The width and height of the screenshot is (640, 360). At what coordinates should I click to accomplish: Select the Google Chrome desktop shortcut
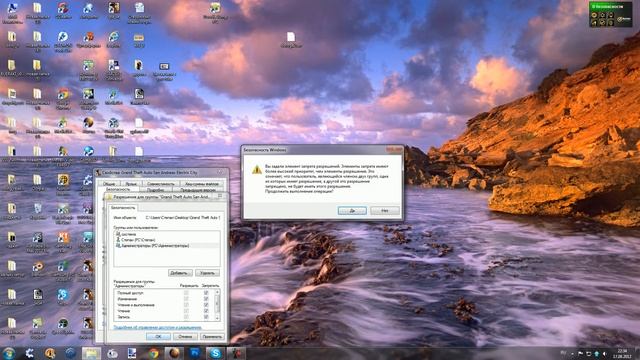pos(63,98)
